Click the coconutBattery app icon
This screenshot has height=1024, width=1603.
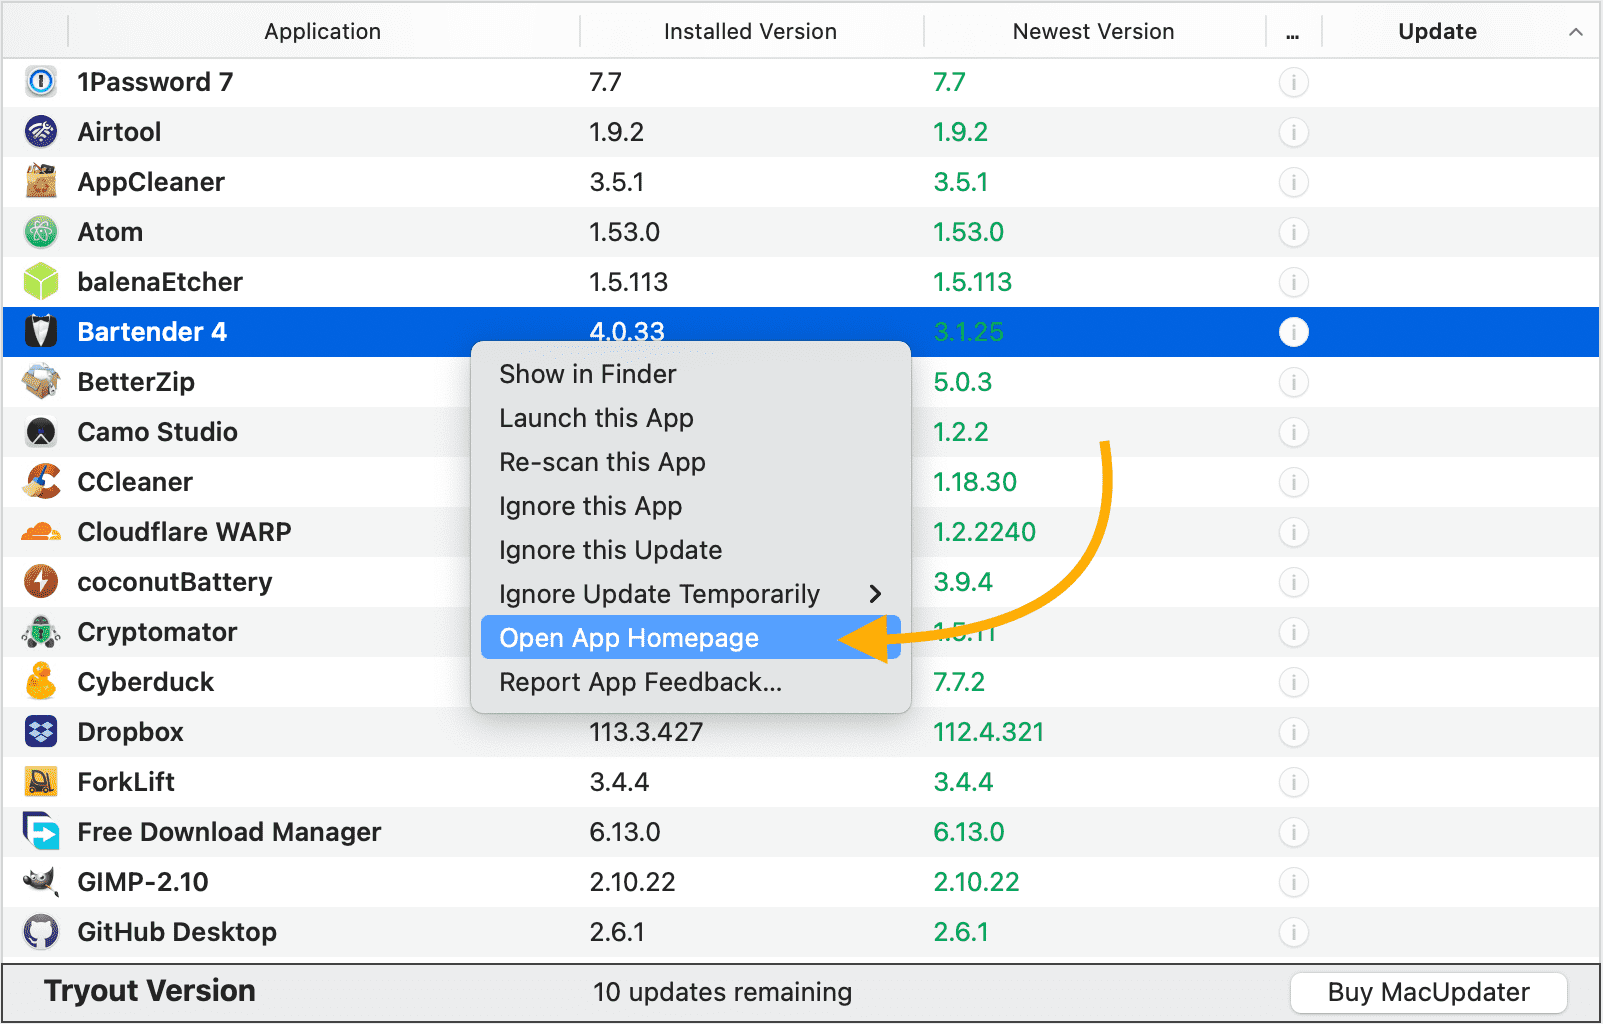pyautogui.click(x=41, y=582)
